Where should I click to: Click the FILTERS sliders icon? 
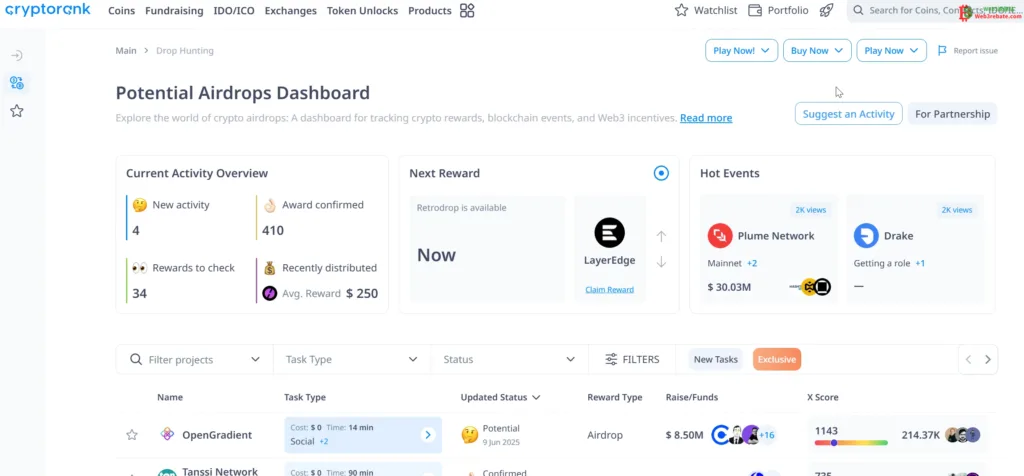click(611, 359)
